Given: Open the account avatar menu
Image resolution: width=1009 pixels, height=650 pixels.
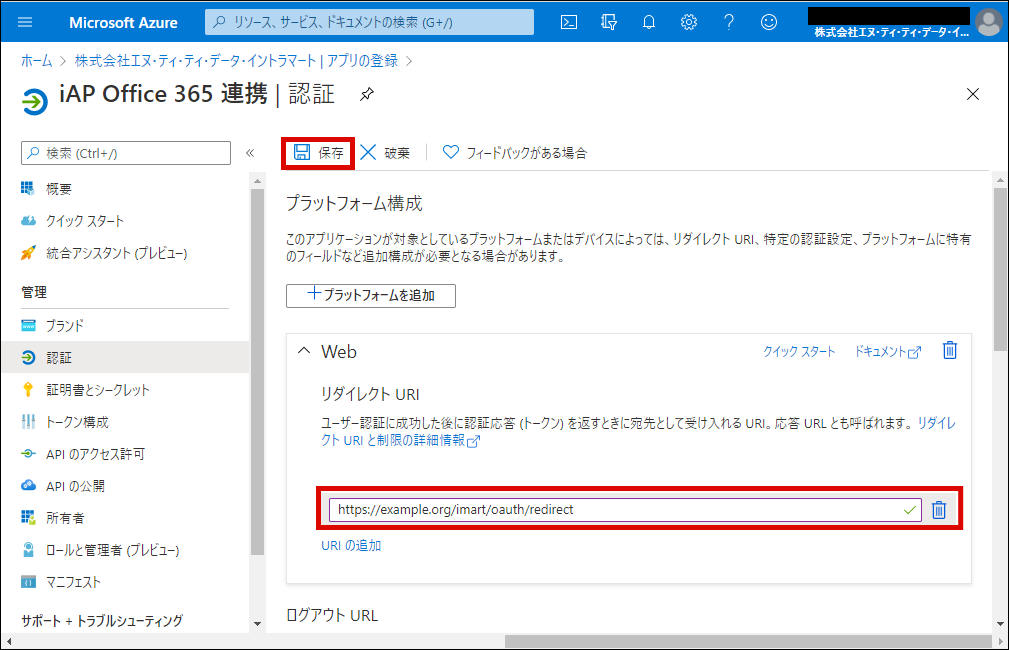Looking at the screenshot, I should coord(988,23).
